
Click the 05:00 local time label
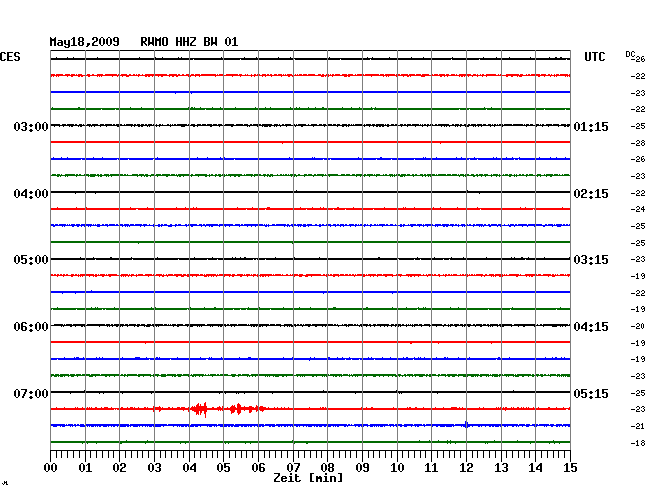31,260
